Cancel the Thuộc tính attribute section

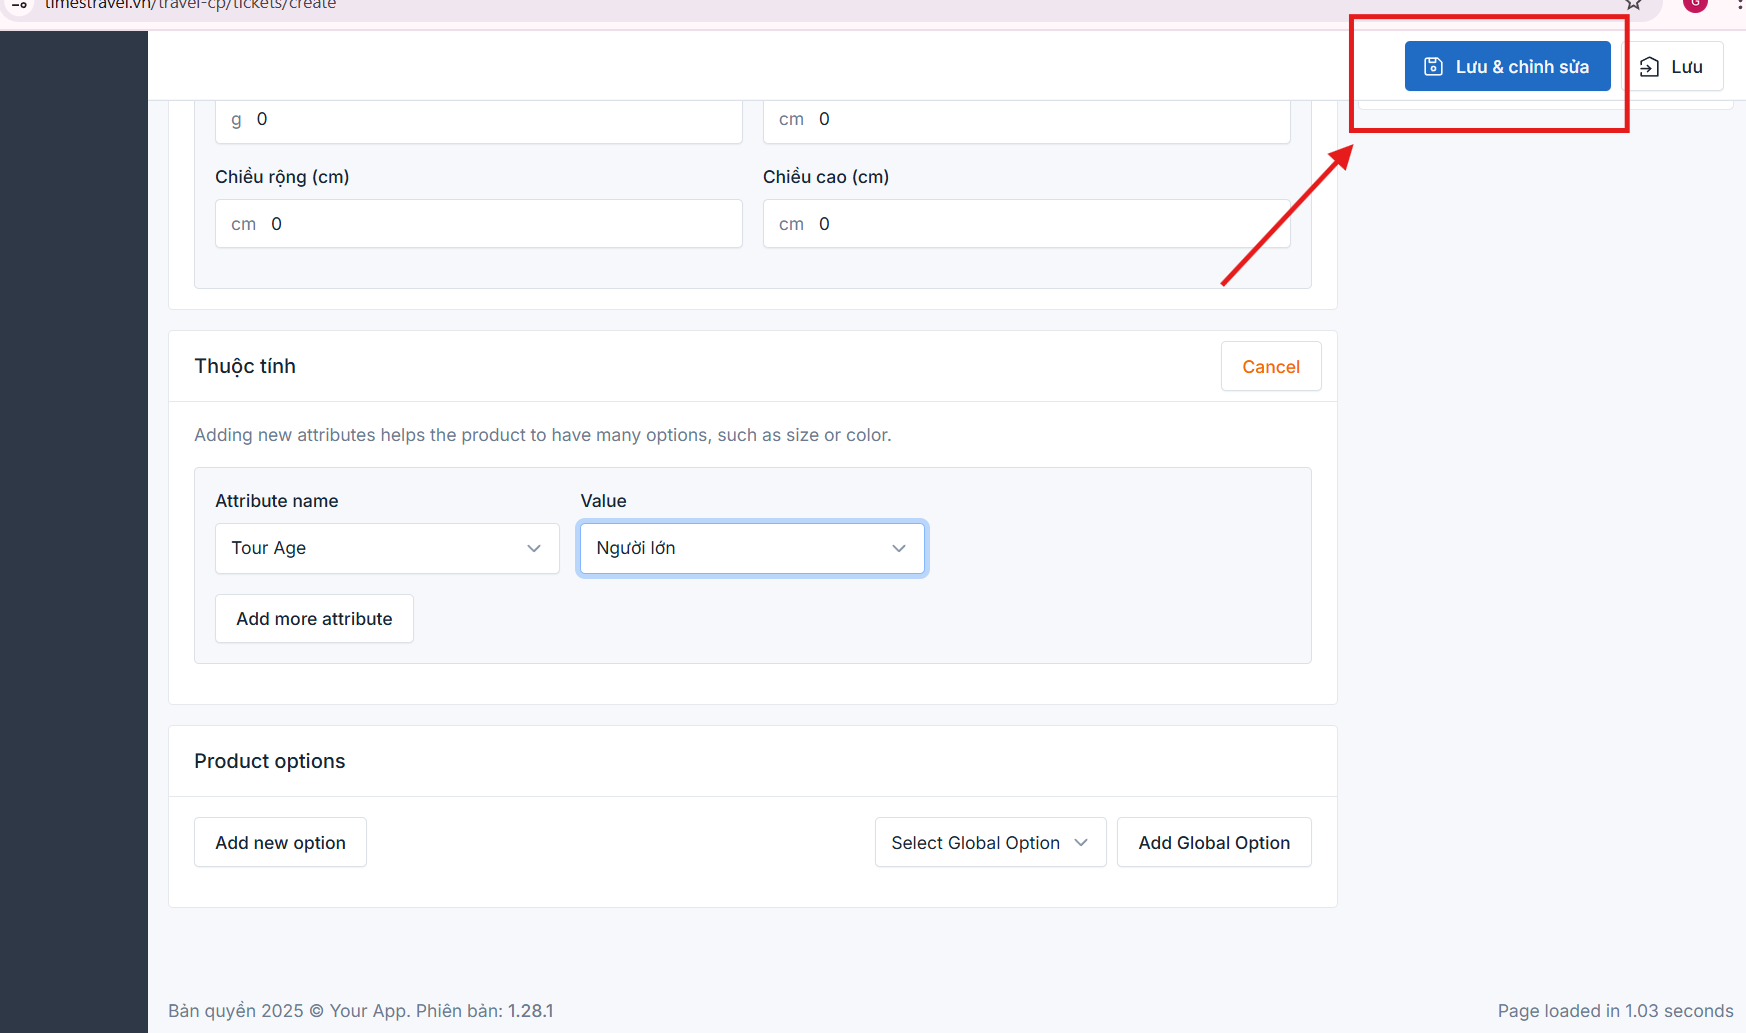pyautogui.click(x=1271, y=366)
